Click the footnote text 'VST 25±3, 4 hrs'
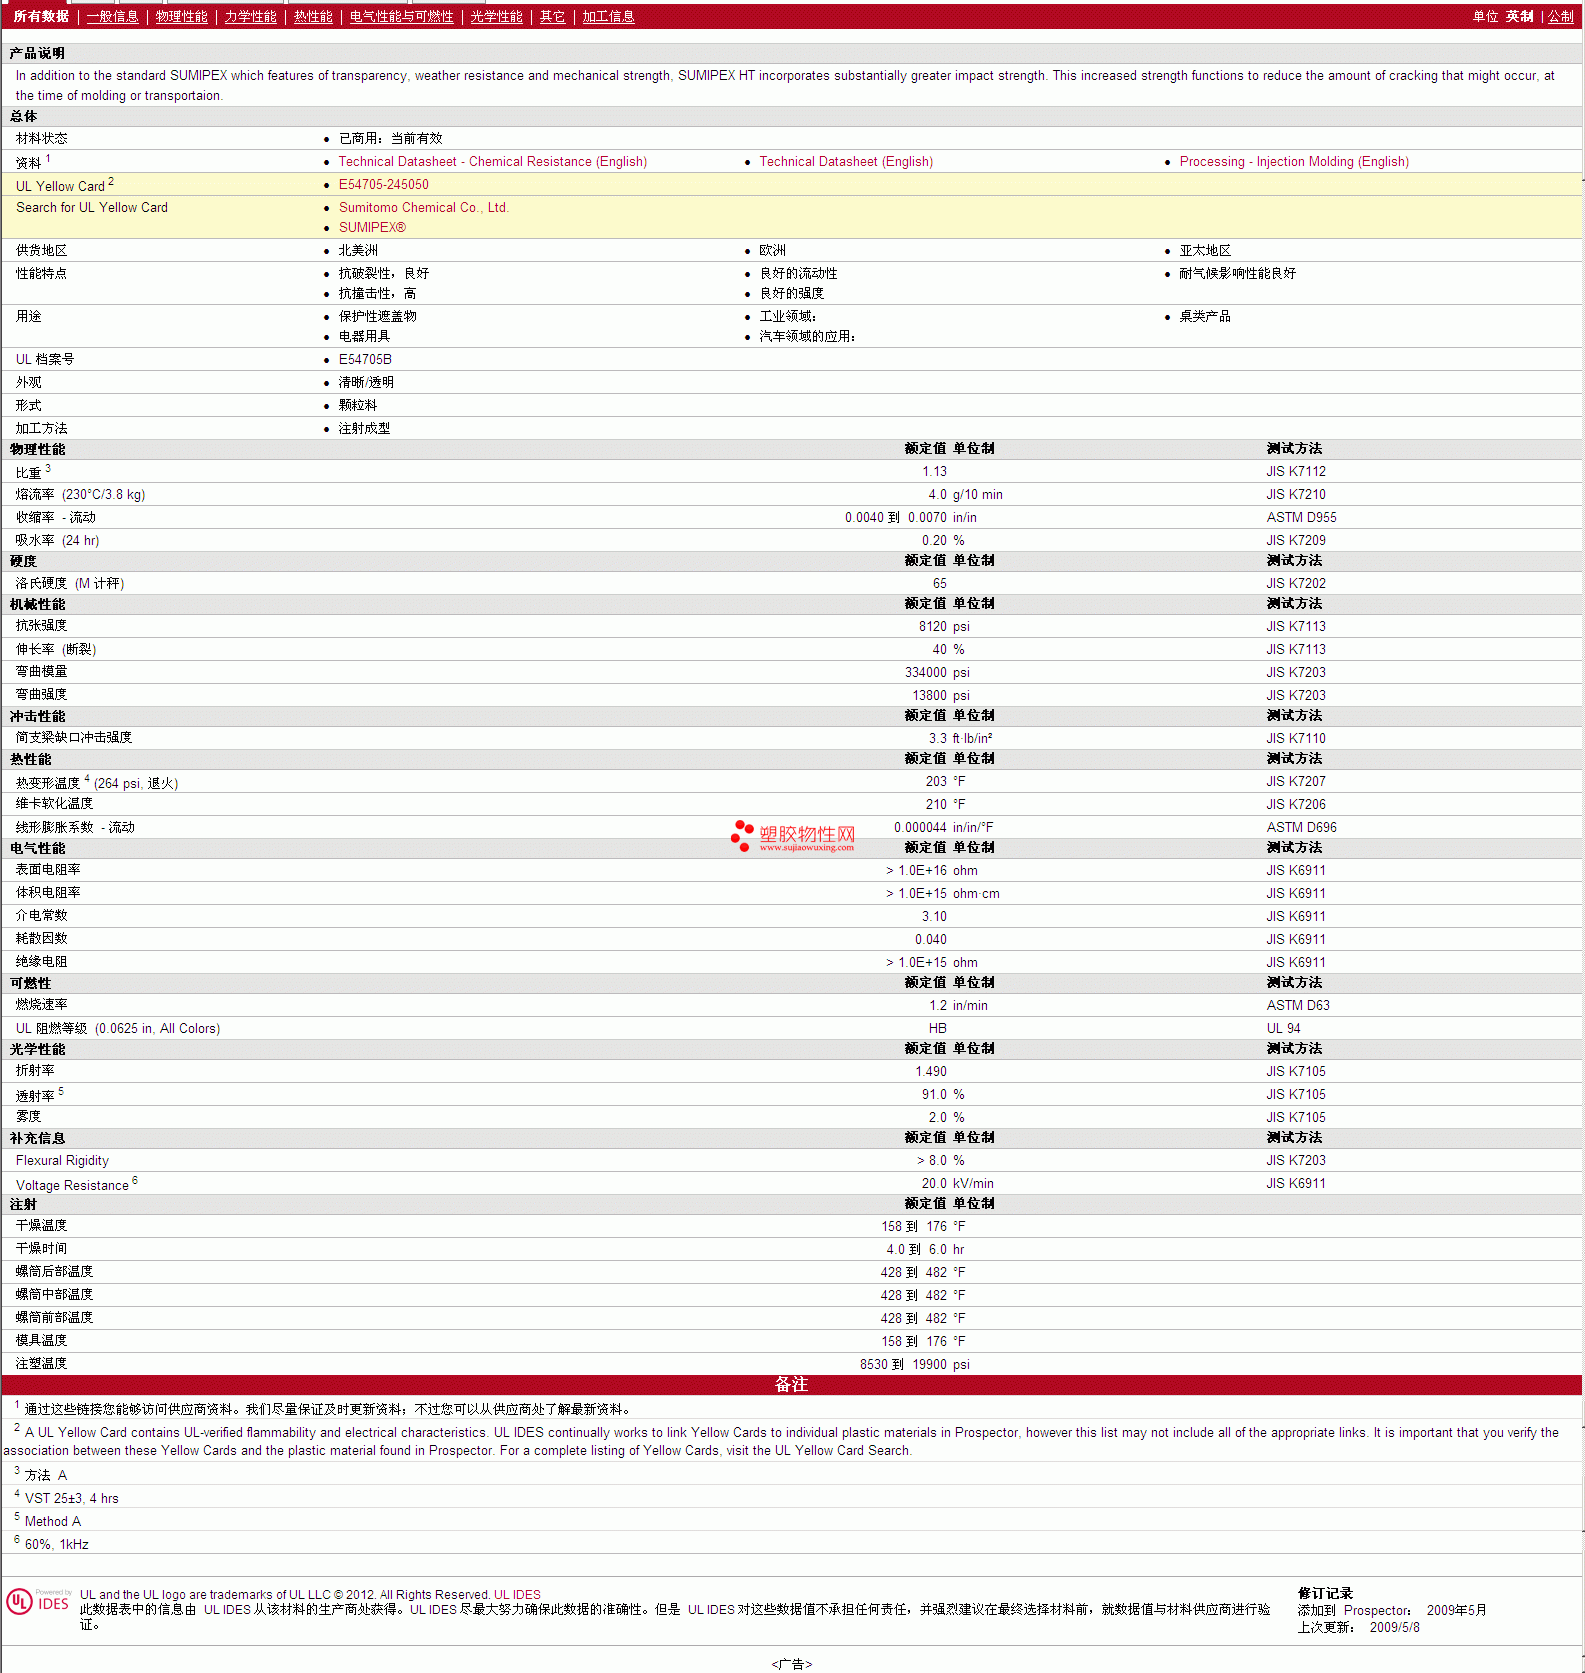The image size is (1585, 1673). click(72, 1498)
